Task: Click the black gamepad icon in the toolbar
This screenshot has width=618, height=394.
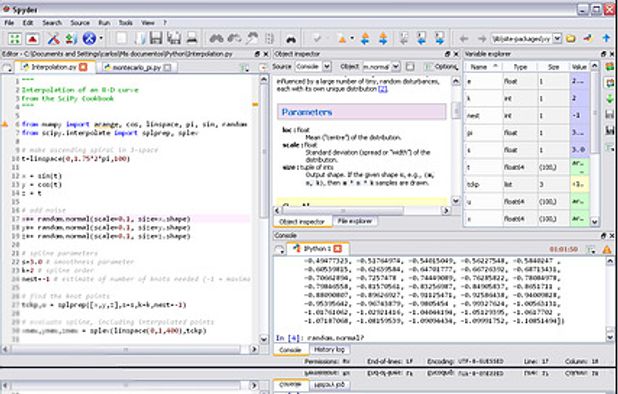Action: pos(291,39)
